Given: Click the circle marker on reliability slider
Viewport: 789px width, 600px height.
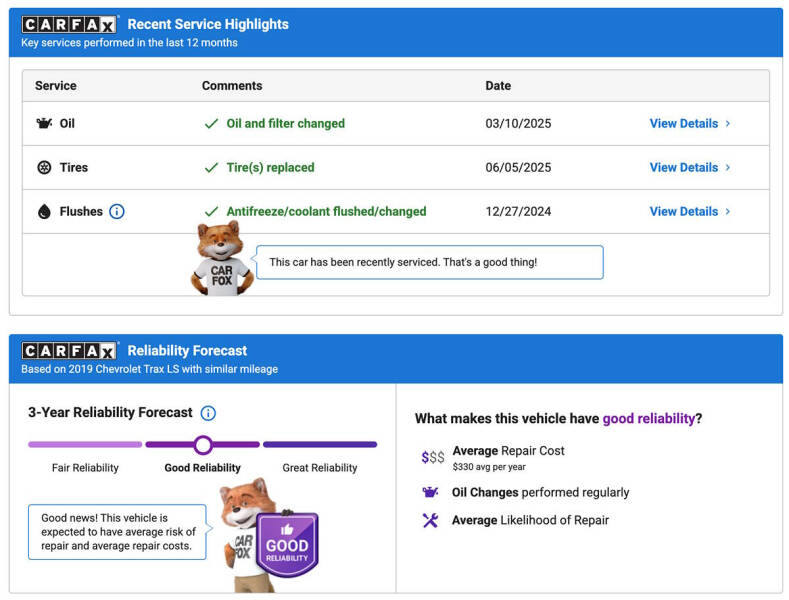Looking at the screenshot, I should pos(203,445).
